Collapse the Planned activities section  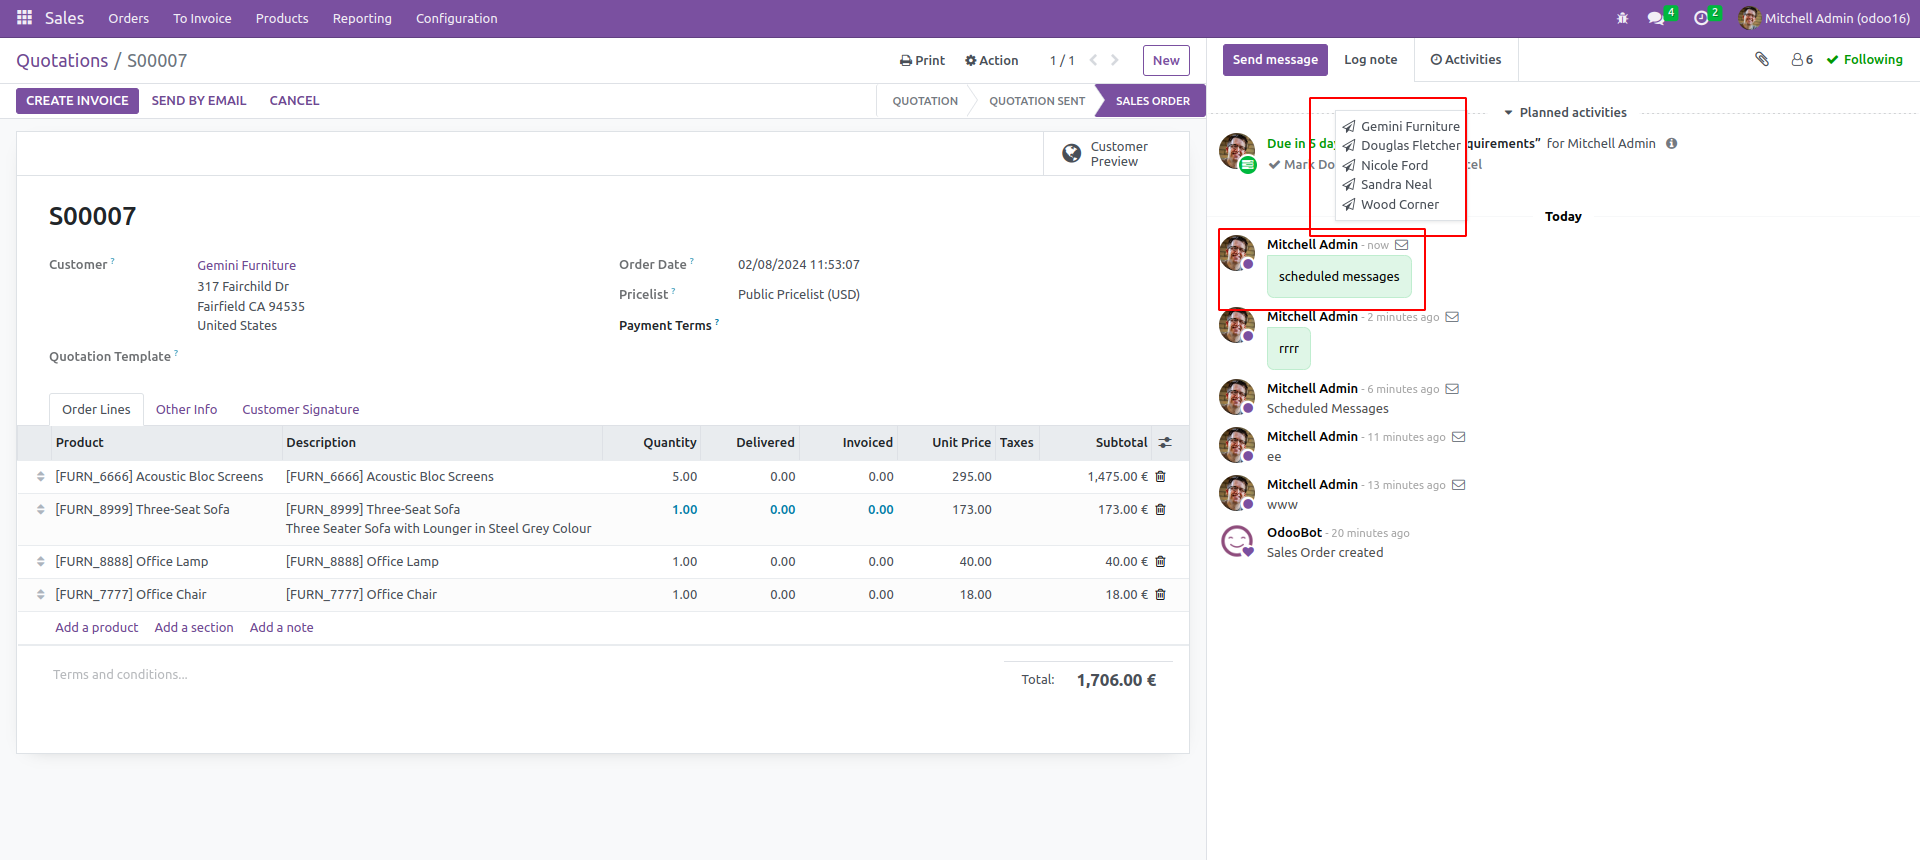pyautogui.click(x=1564, y=113)
